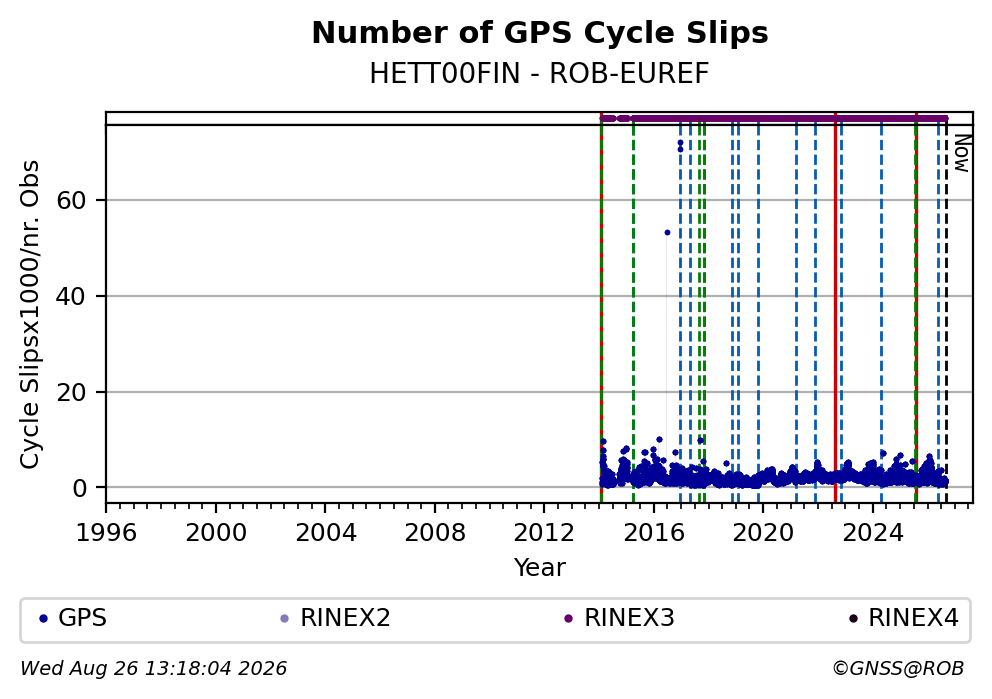
Task: Click the x-axis label 'Year'
Action: tap(540, 567)
